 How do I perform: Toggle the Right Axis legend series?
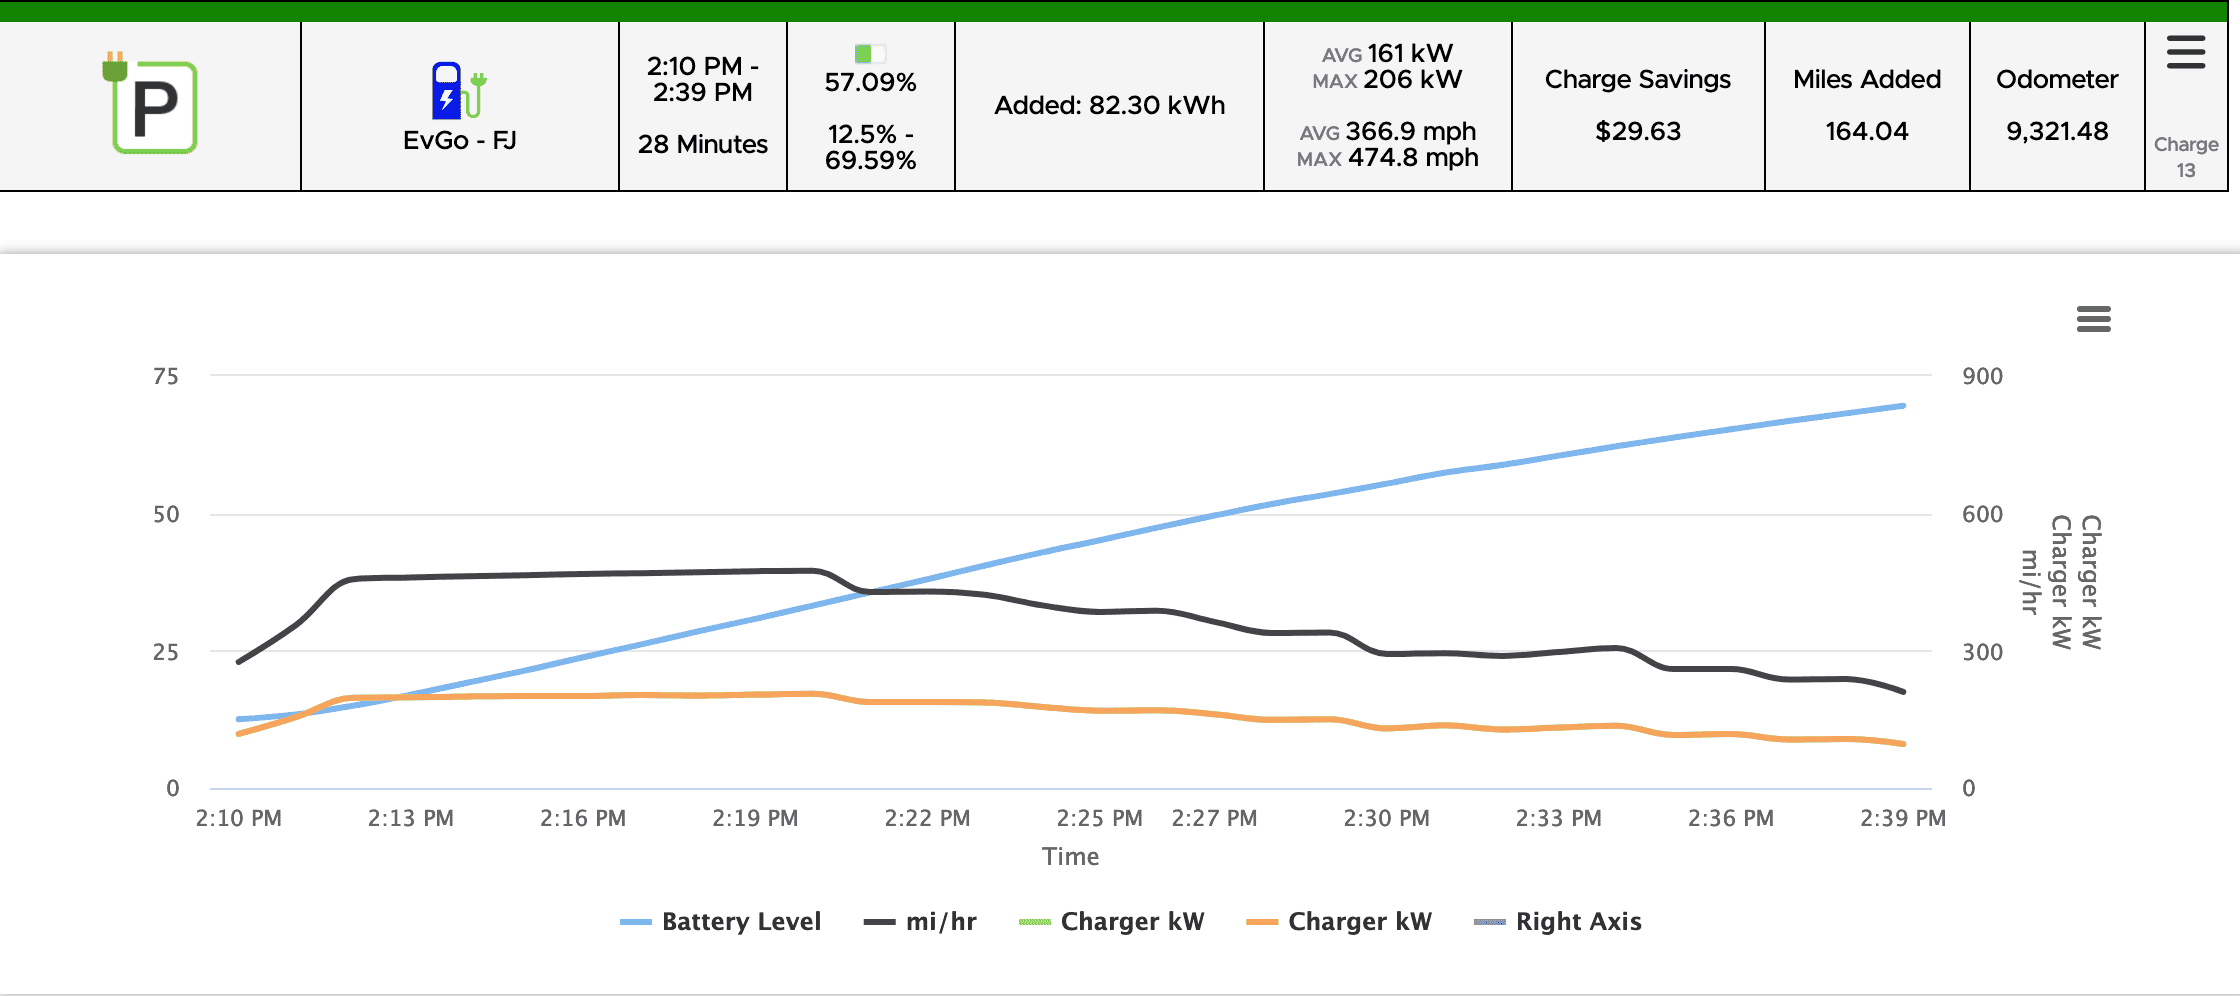(1558, 921)
